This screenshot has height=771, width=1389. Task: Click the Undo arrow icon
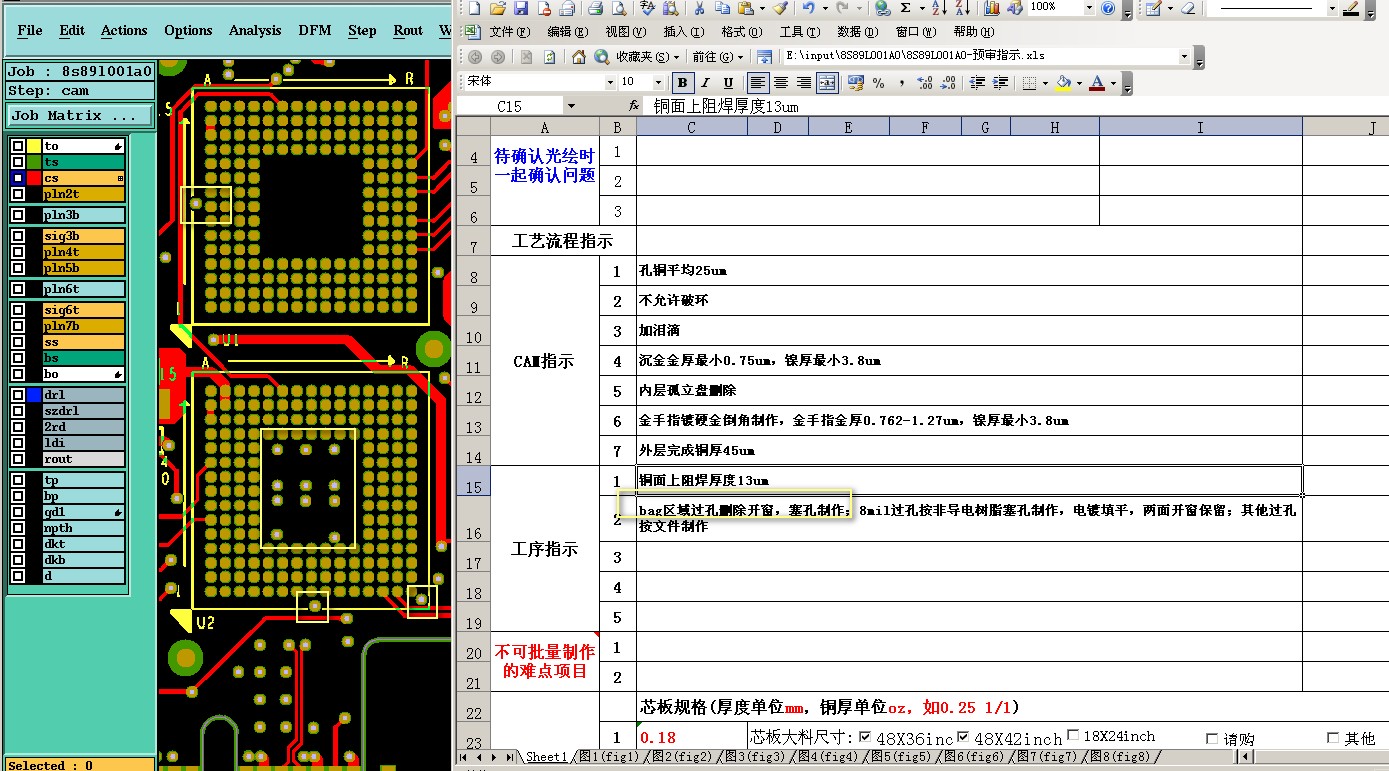point(808,8)
